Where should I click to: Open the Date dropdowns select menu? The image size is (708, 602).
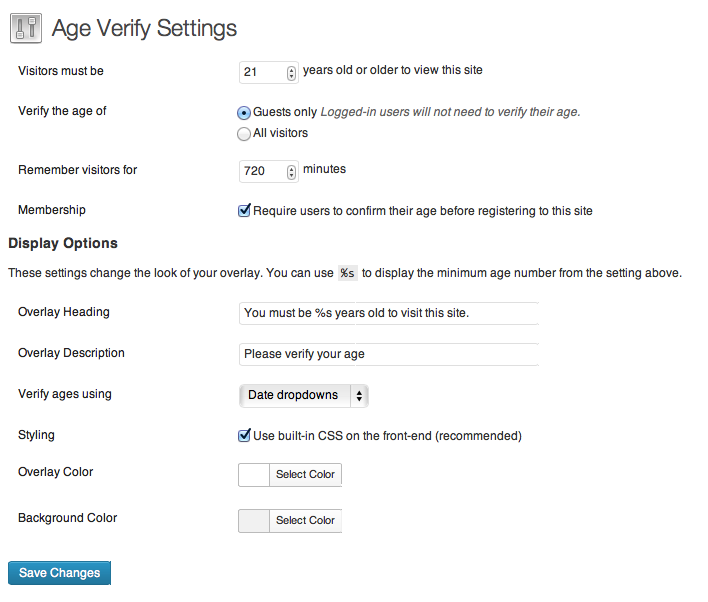(x=304, y=396)
